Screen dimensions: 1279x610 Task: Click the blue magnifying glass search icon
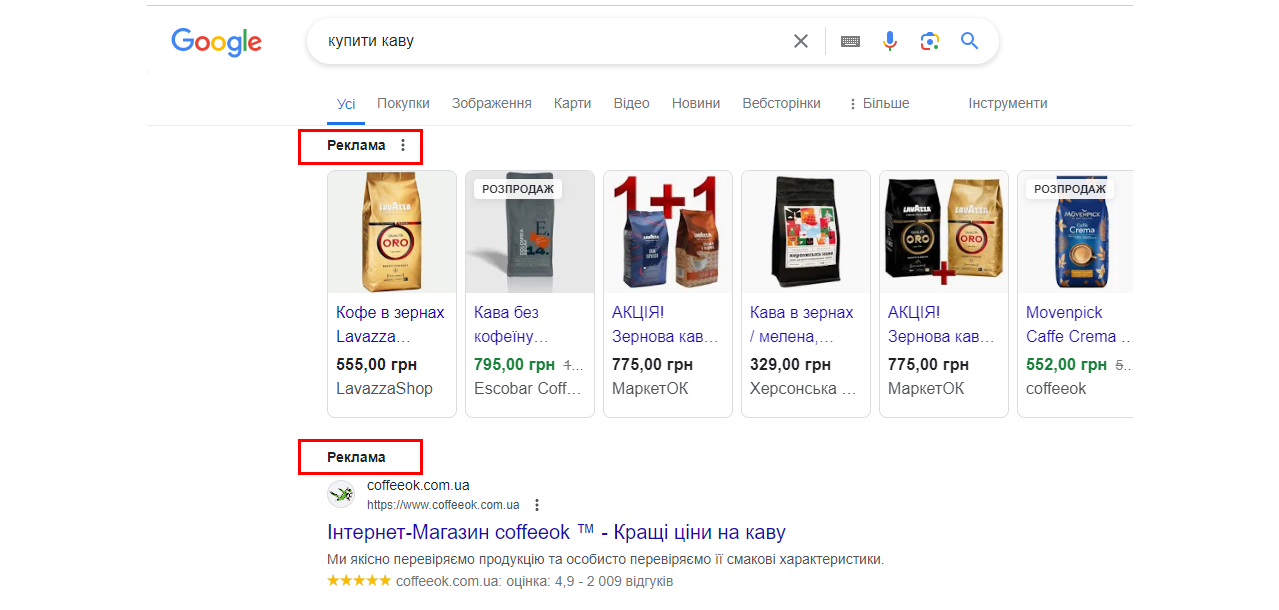969,41
